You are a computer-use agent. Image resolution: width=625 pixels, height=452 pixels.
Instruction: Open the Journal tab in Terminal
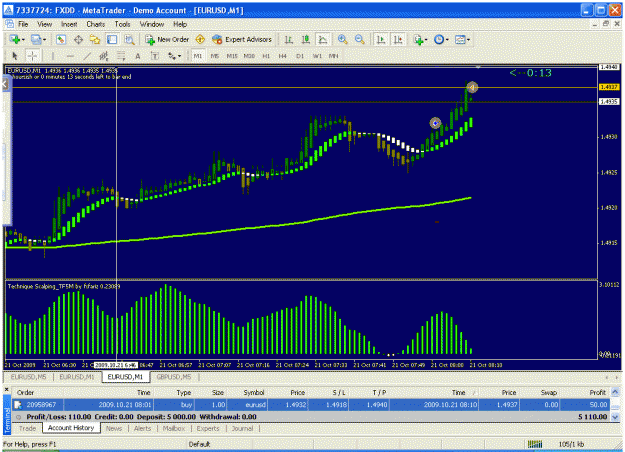(242, 428)
